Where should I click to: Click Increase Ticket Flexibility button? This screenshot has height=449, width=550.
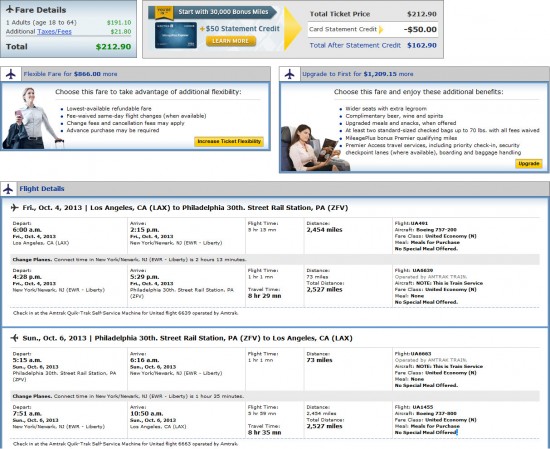point(229,141)
